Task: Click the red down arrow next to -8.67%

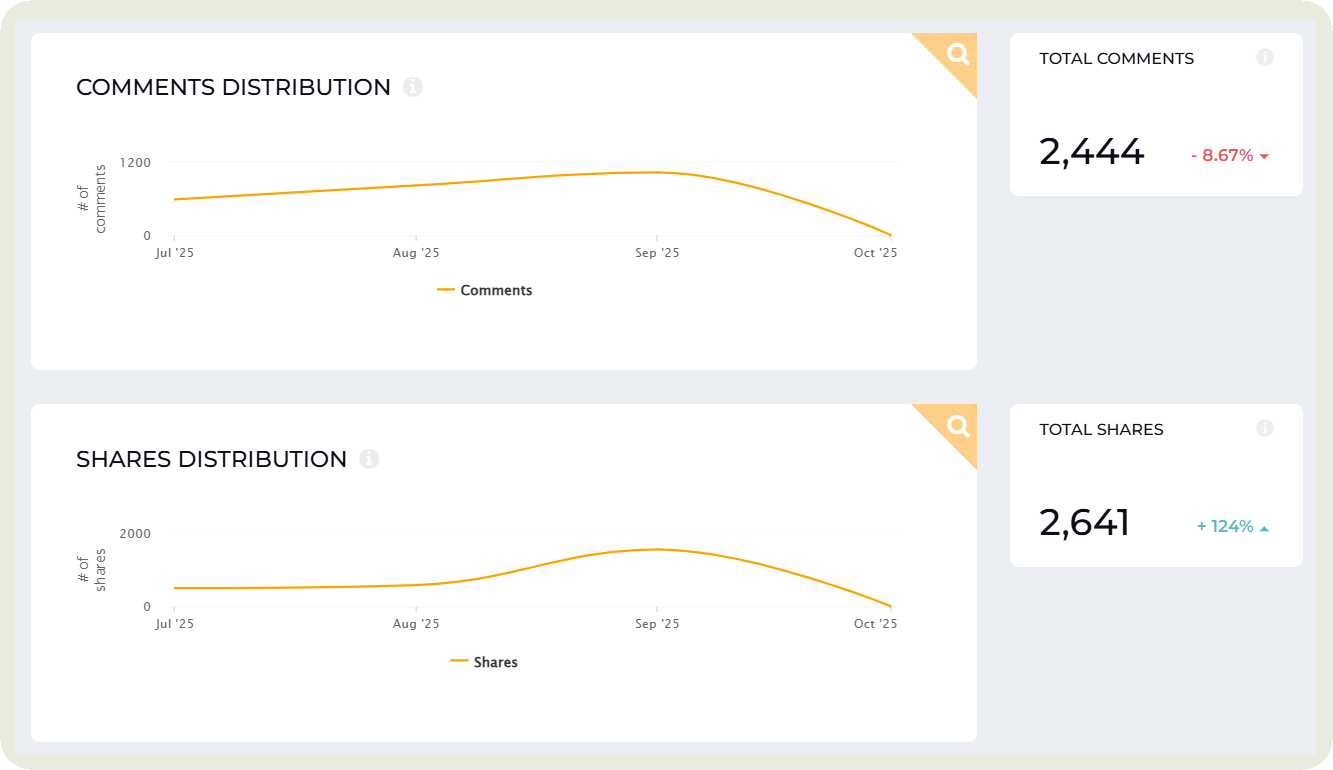Action: pyautogui.click(x=1265, y=157)
